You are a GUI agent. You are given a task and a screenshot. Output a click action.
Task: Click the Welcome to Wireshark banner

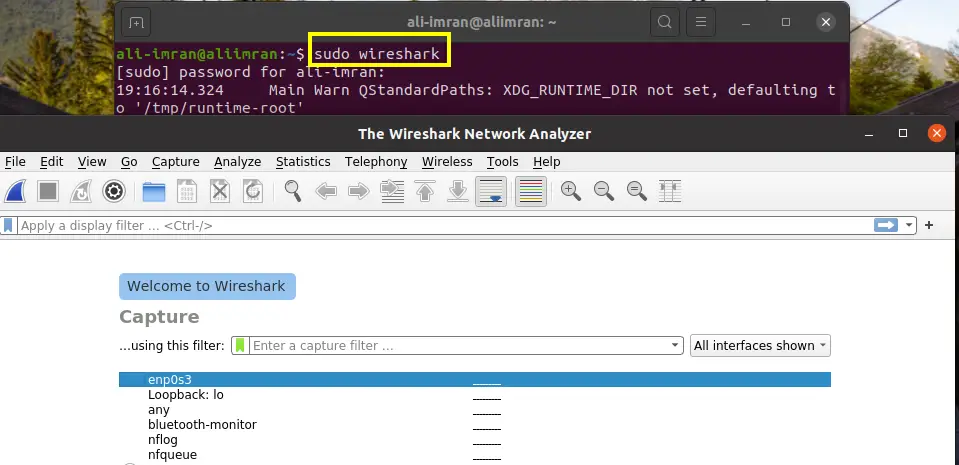(x=207, y=286)
